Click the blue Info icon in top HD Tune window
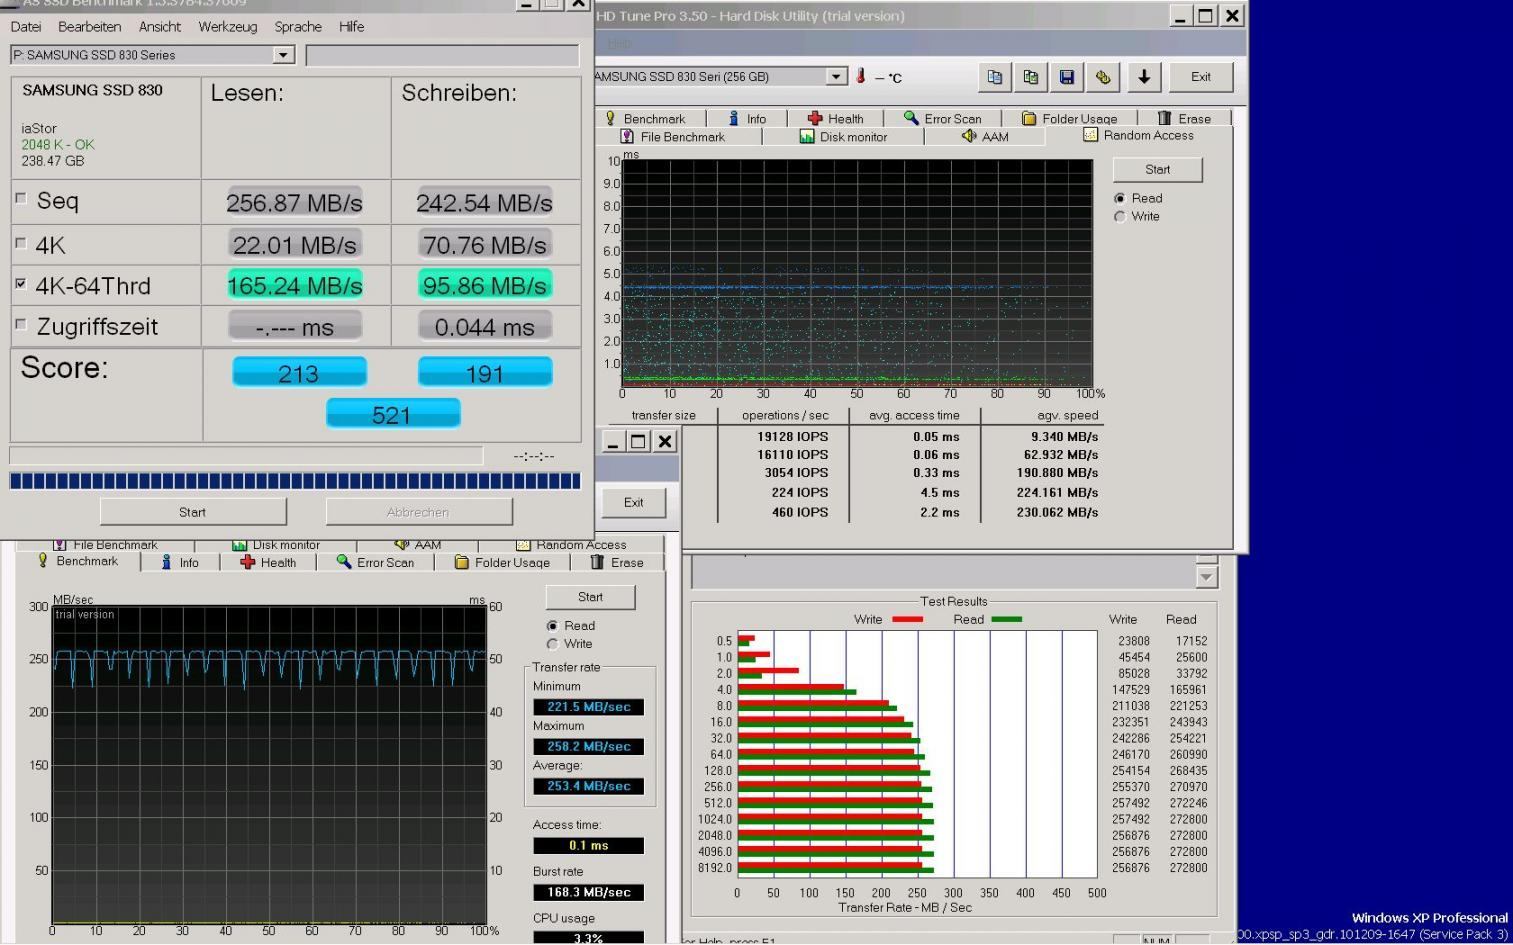This screenshot has width=1513, height=945. 734,118
